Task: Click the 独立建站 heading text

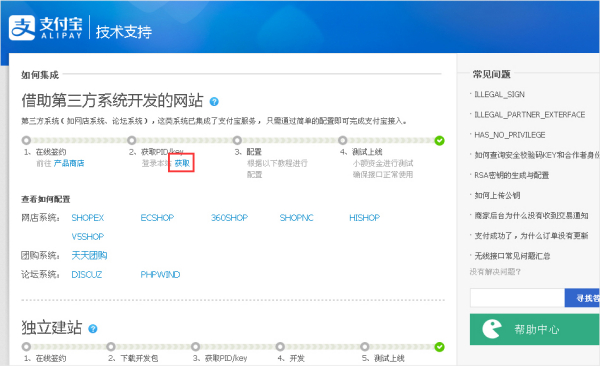Action: coord(52,328)
